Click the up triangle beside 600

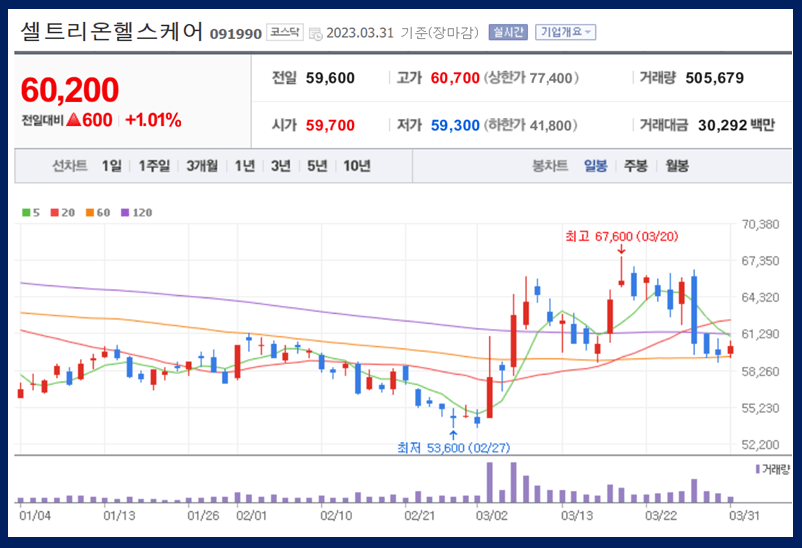click(x=74, y=120)
